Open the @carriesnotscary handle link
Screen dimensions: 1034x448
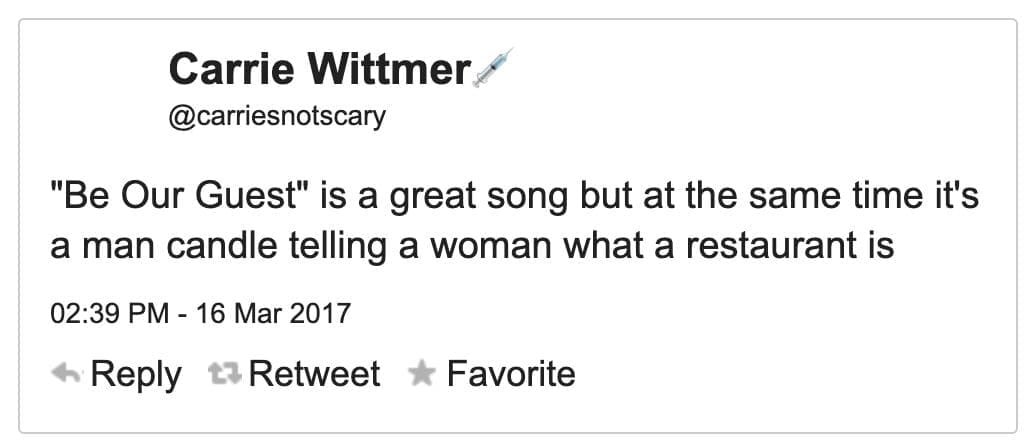(x=277, y=116)
